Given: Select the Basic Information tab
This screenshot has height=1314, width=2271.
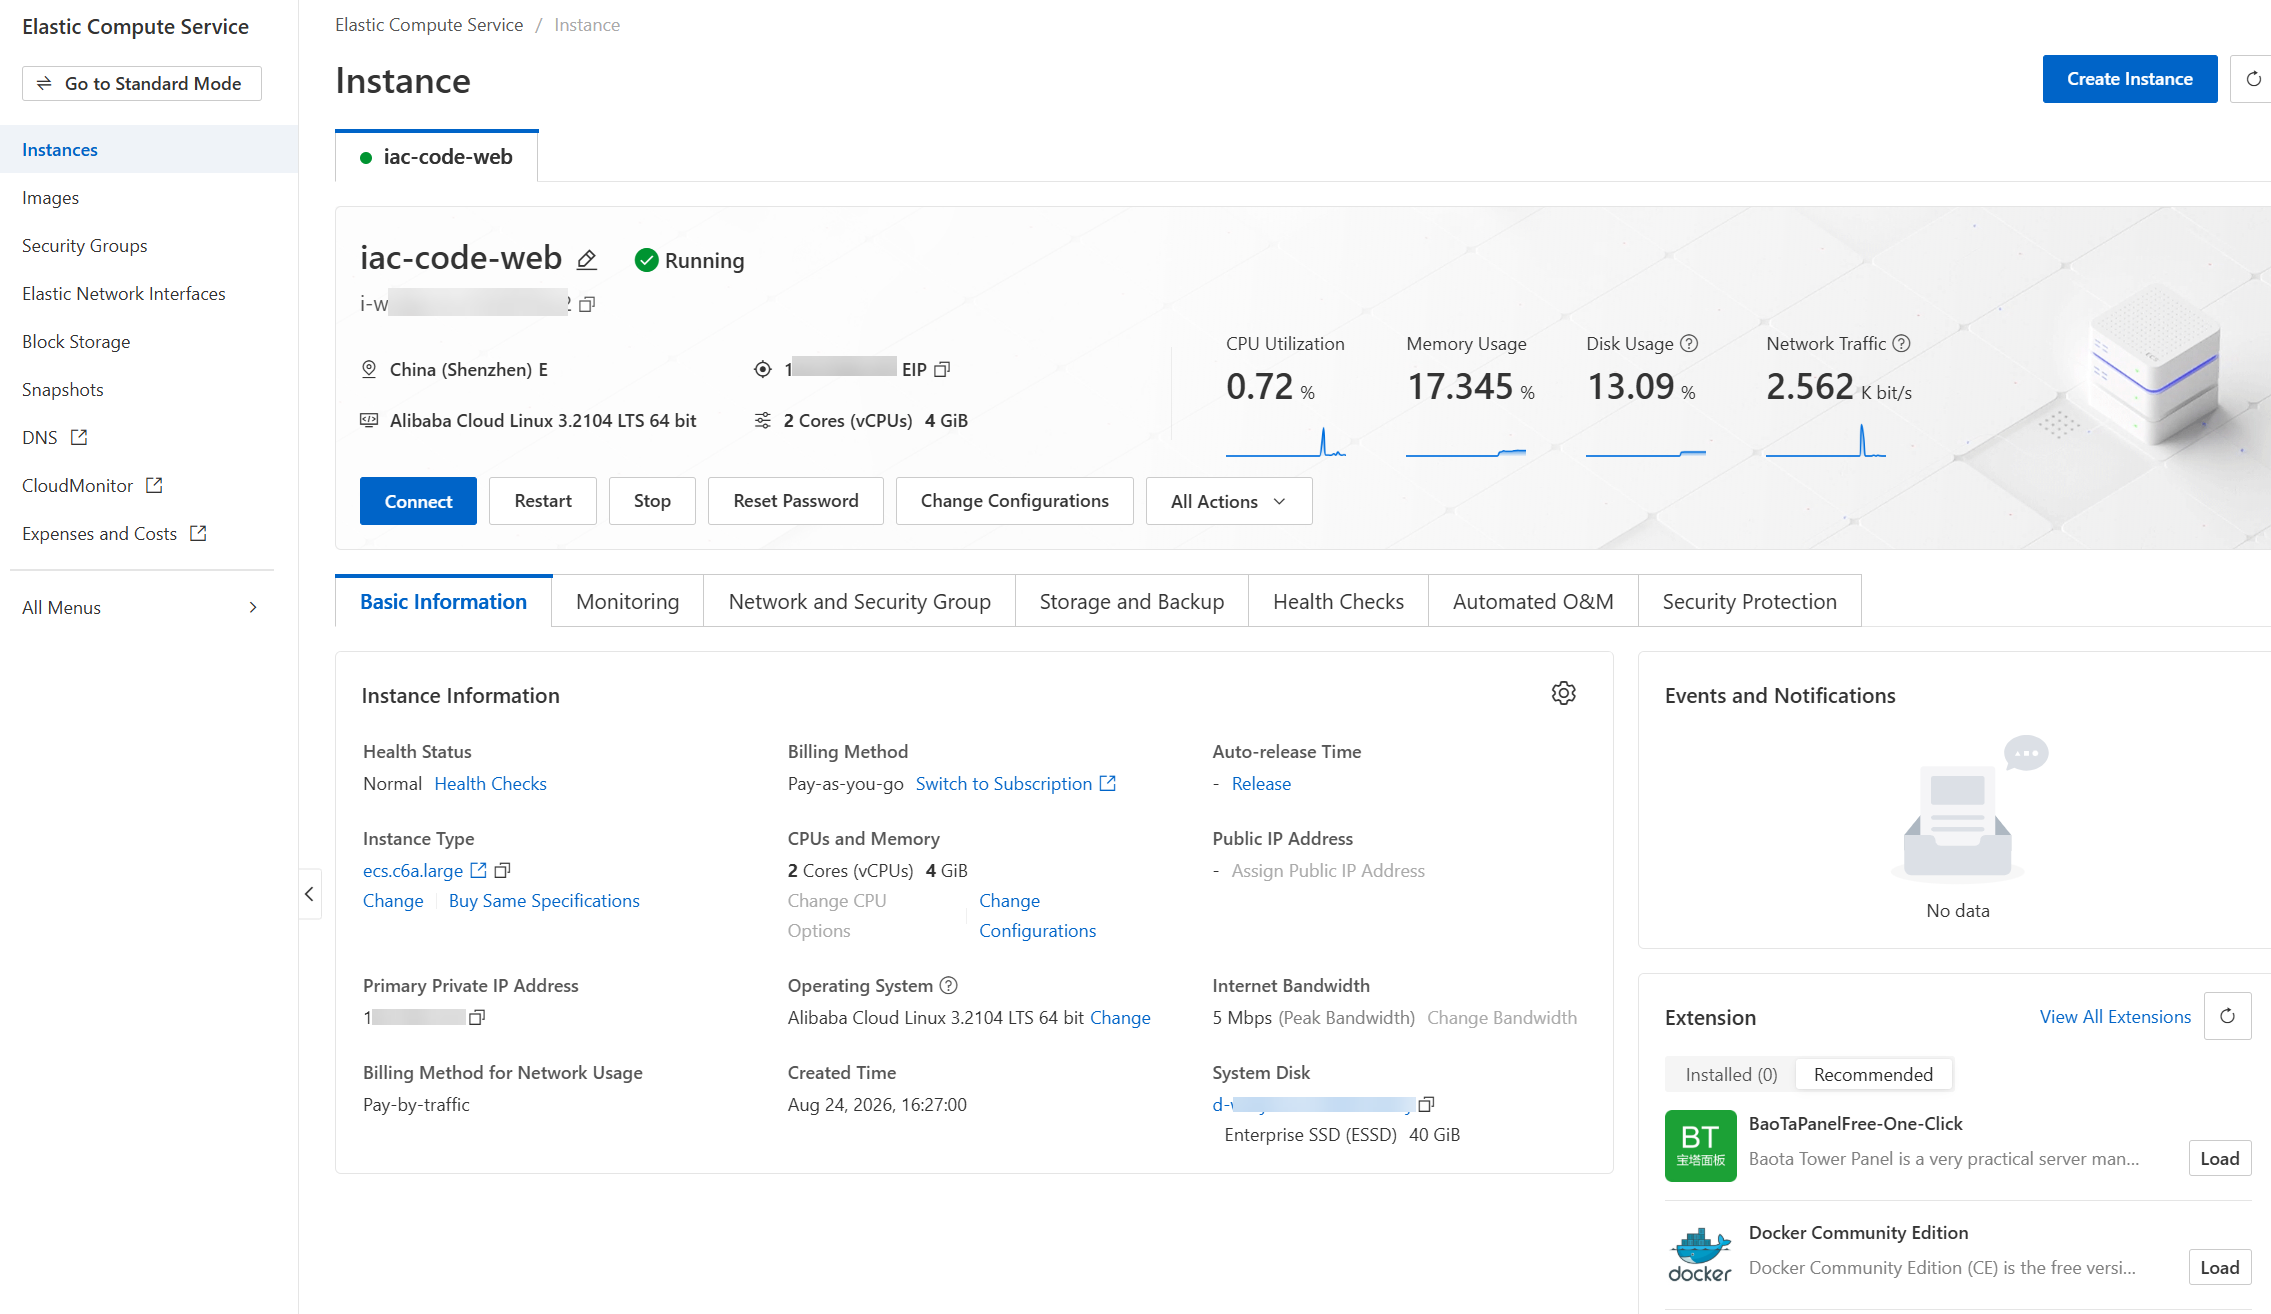Looking at the screenshot, I should click(443, 602).
